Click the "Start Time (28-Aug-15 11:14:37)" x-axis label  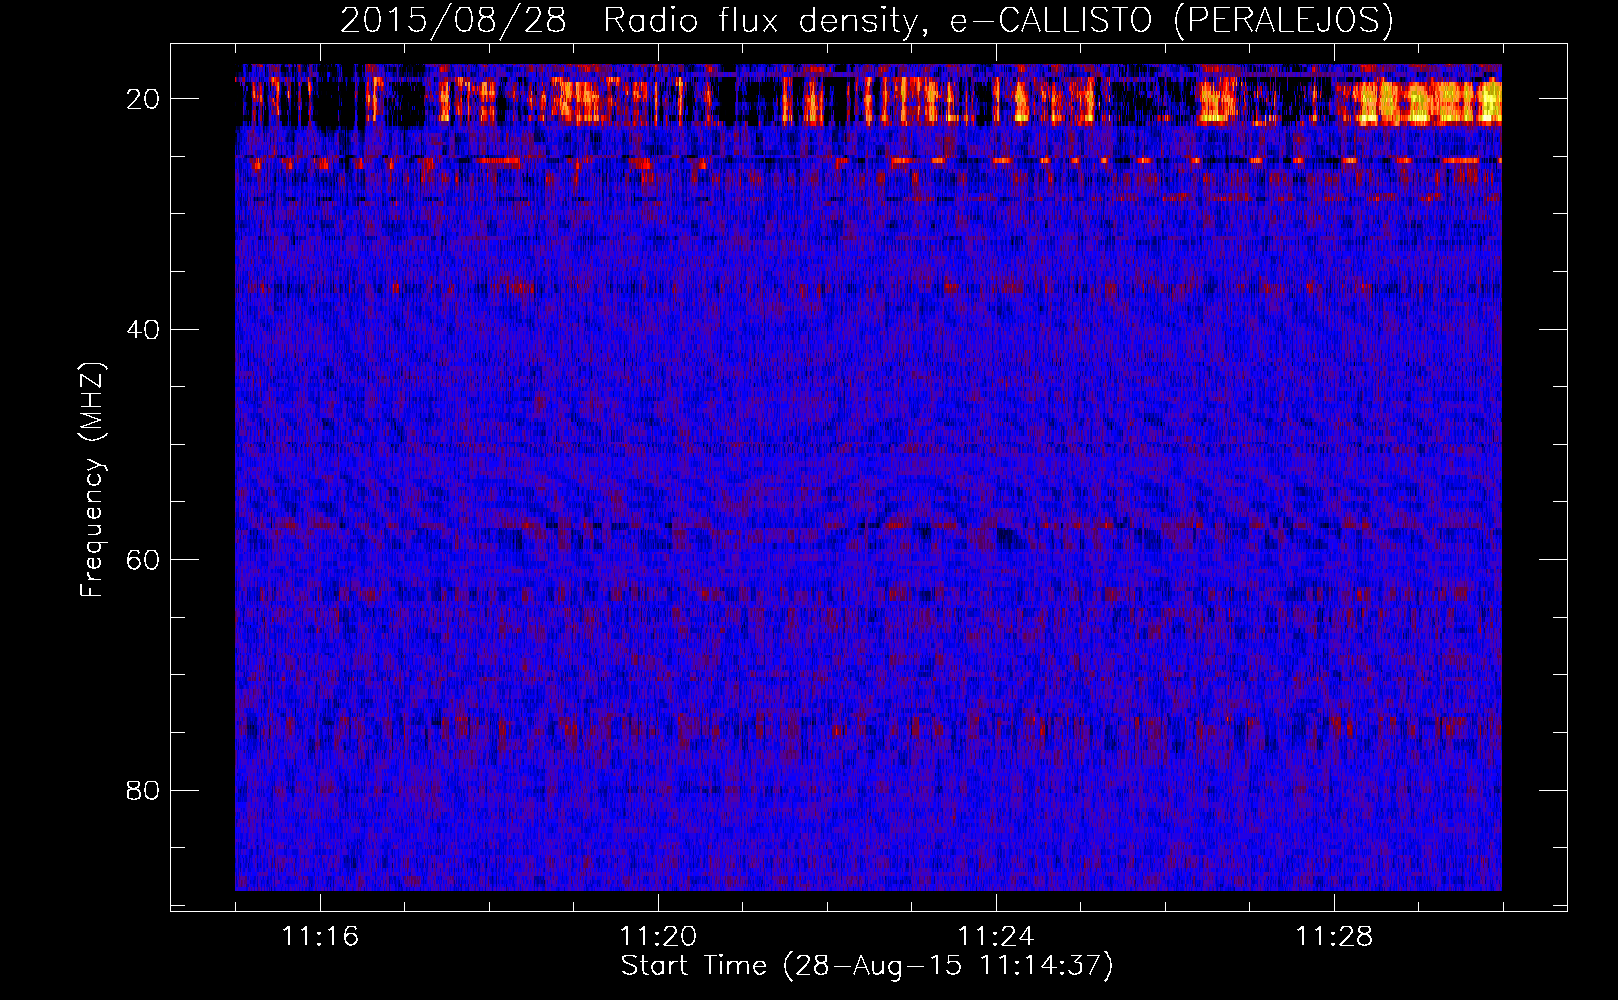tap(867, 966)
